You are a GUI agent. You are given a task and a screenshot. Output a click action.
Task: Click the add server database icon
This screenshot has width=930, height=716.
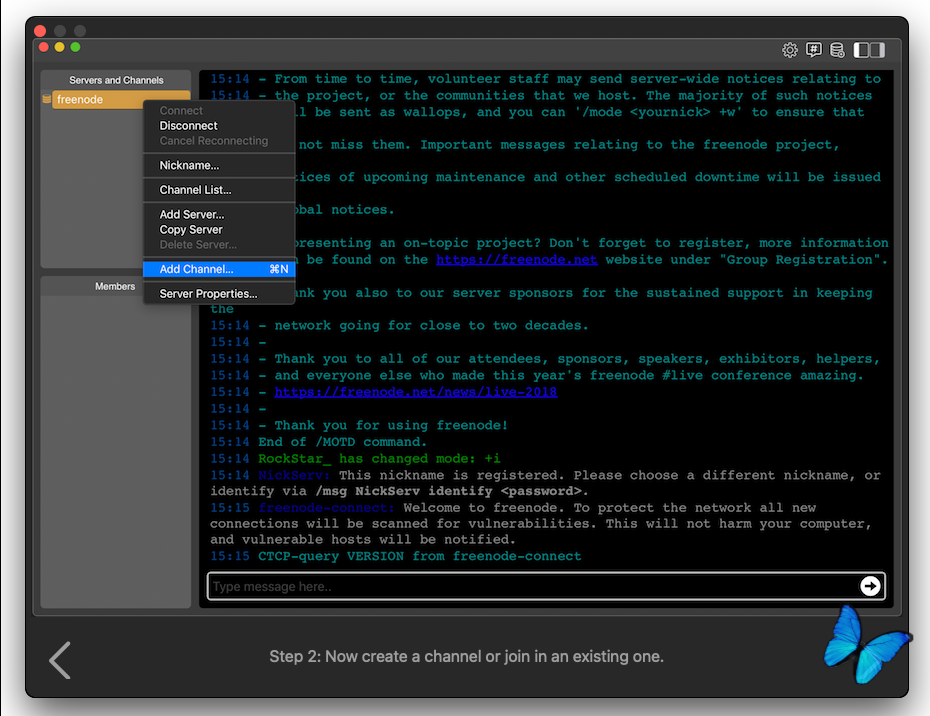(837, 50)
